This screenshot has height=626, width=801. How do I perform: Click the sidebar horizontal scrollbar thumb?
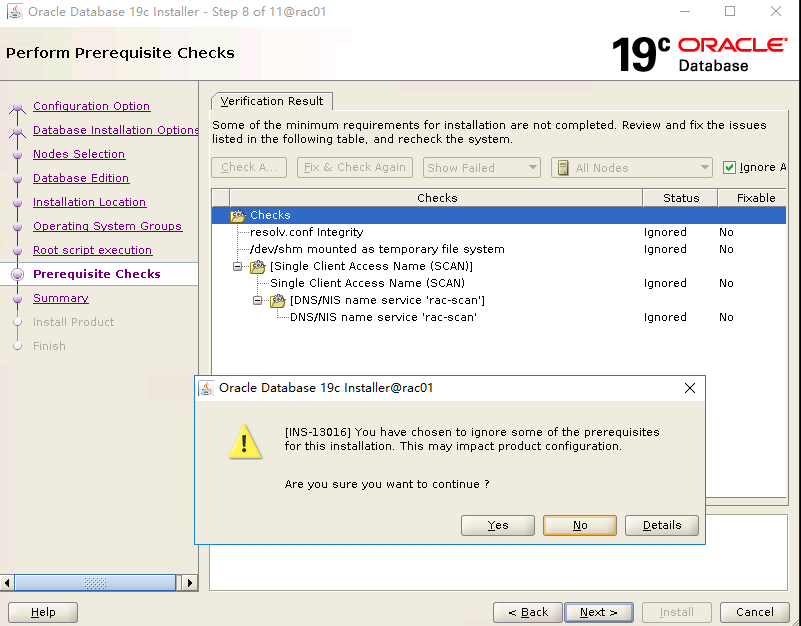tap(95, 583)
